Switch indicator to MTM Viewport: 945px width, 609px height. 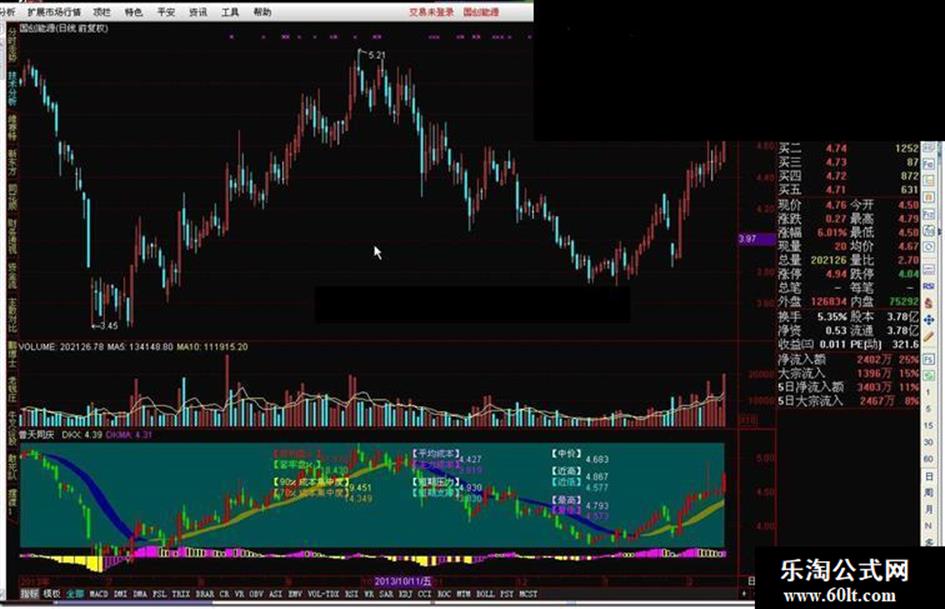tap(462, 594)
